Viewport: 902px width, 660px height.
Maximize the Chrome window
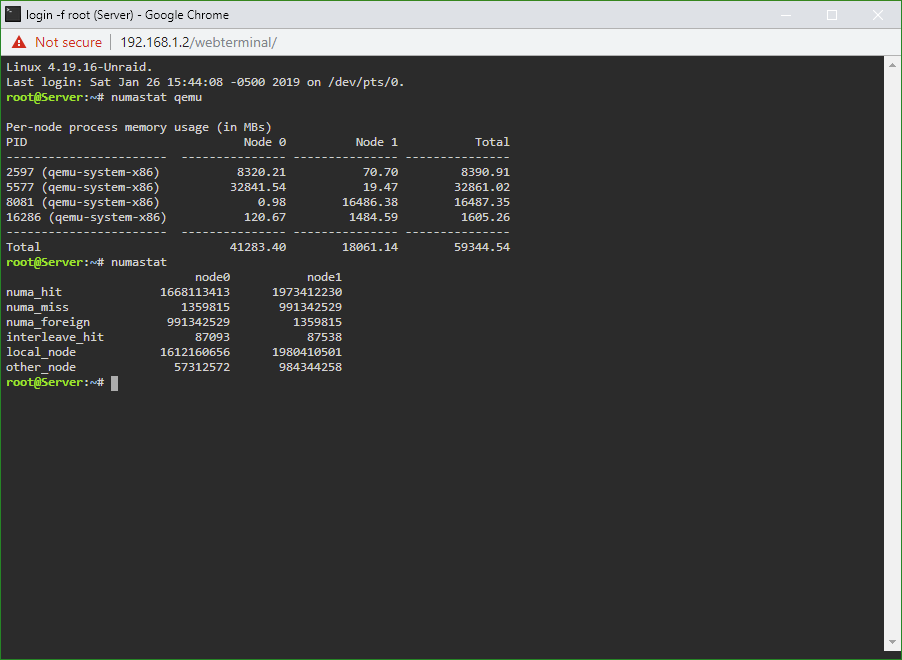click(x=832, y=15)
